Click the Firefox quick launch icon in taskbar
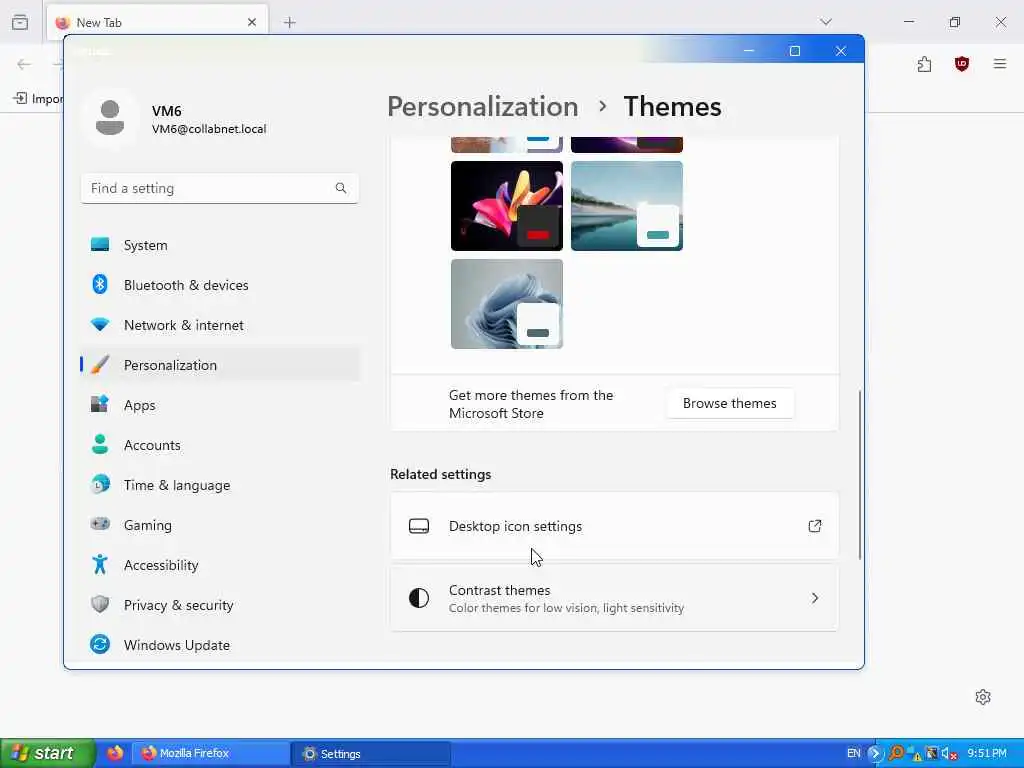Screen dimensions: 1024x768 click(x=115, y=753)
